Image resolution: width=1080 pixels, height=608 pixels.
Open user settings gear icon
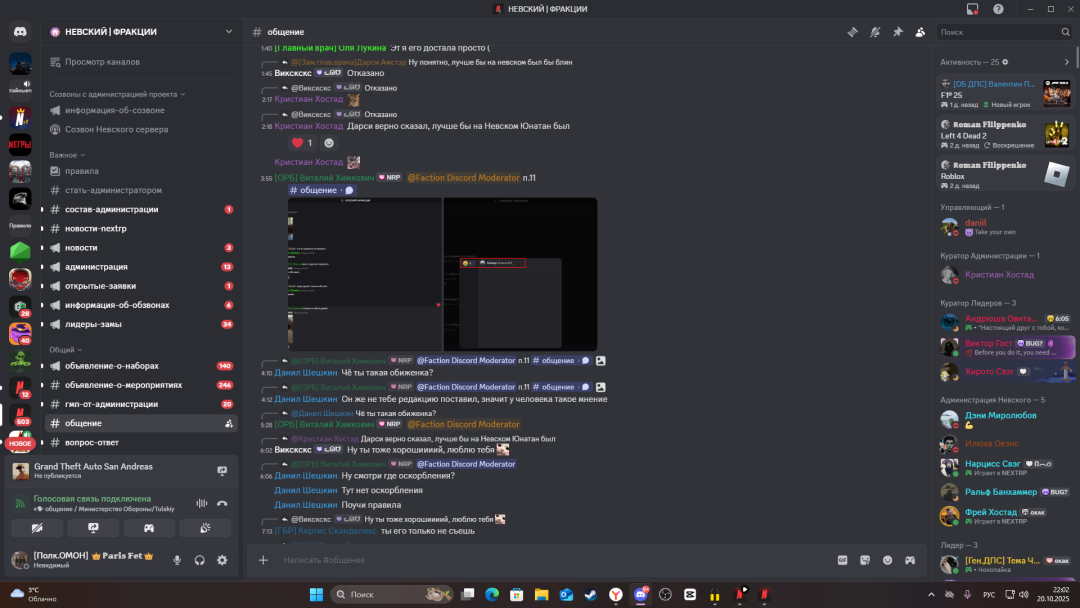pos(222,560)
